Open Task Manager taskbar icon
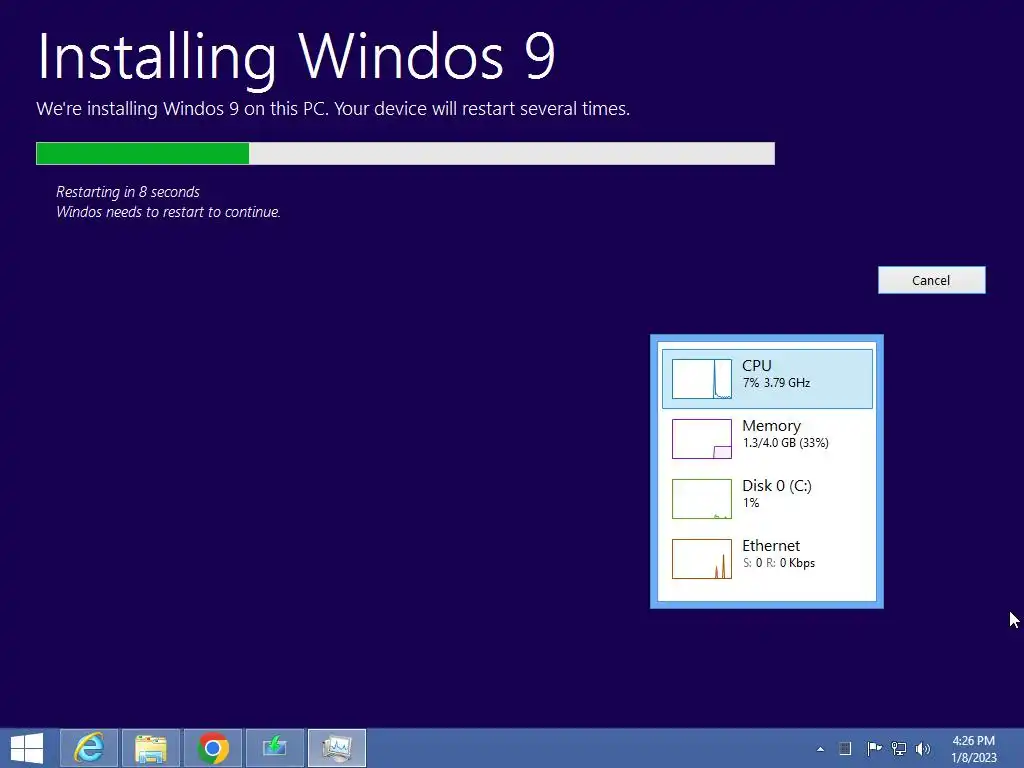Screen dimensions: 1024x768 coord(337,748)
